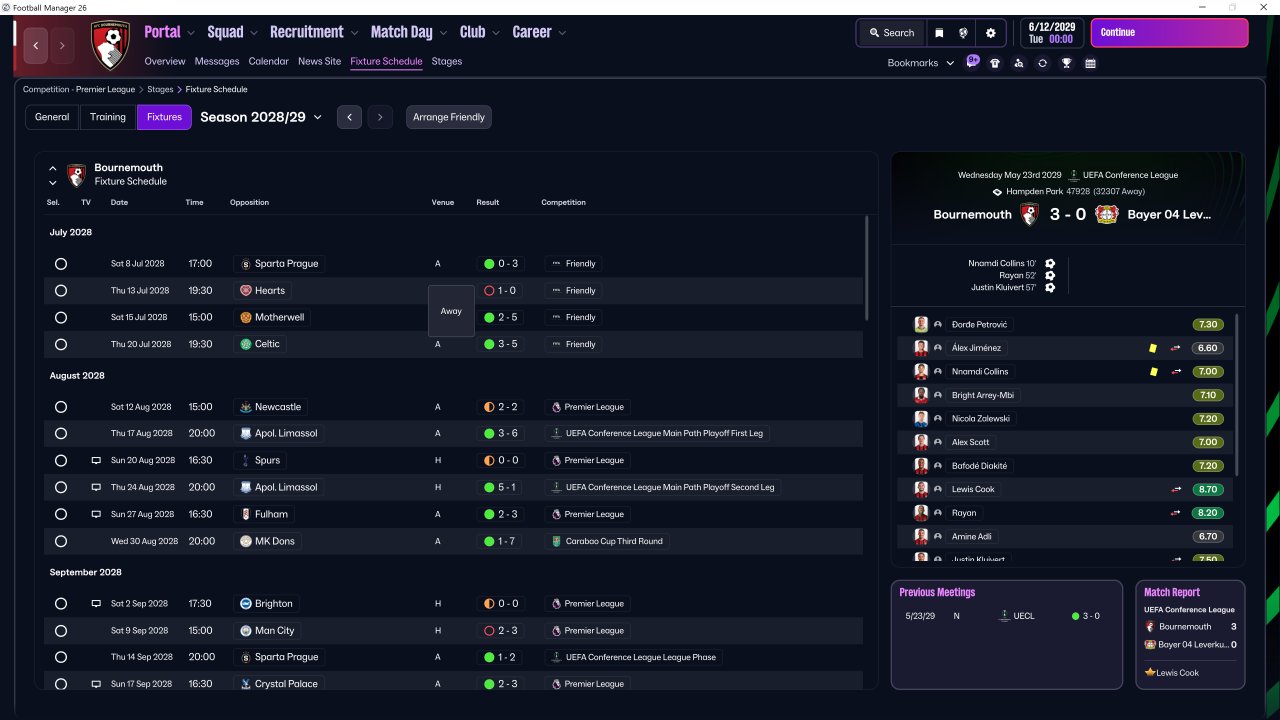Open the Season 2028/29 dropdown
Image resolution: width=1280 pixels, height=720 pixels.
[261, 117]
